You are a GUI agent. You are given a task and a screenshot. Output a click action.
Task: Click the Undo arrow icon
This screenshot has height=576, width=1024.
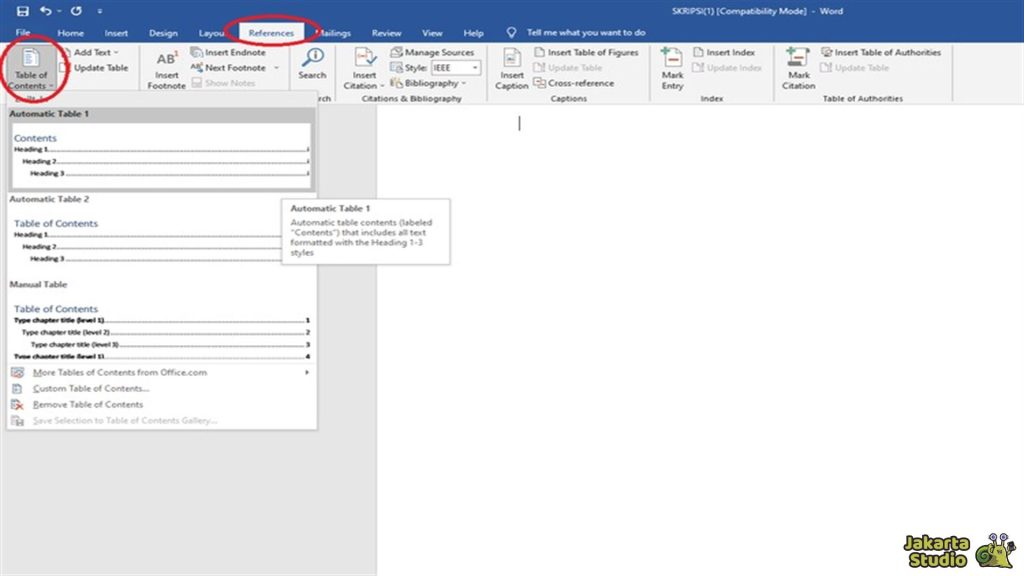coord(45,11)
